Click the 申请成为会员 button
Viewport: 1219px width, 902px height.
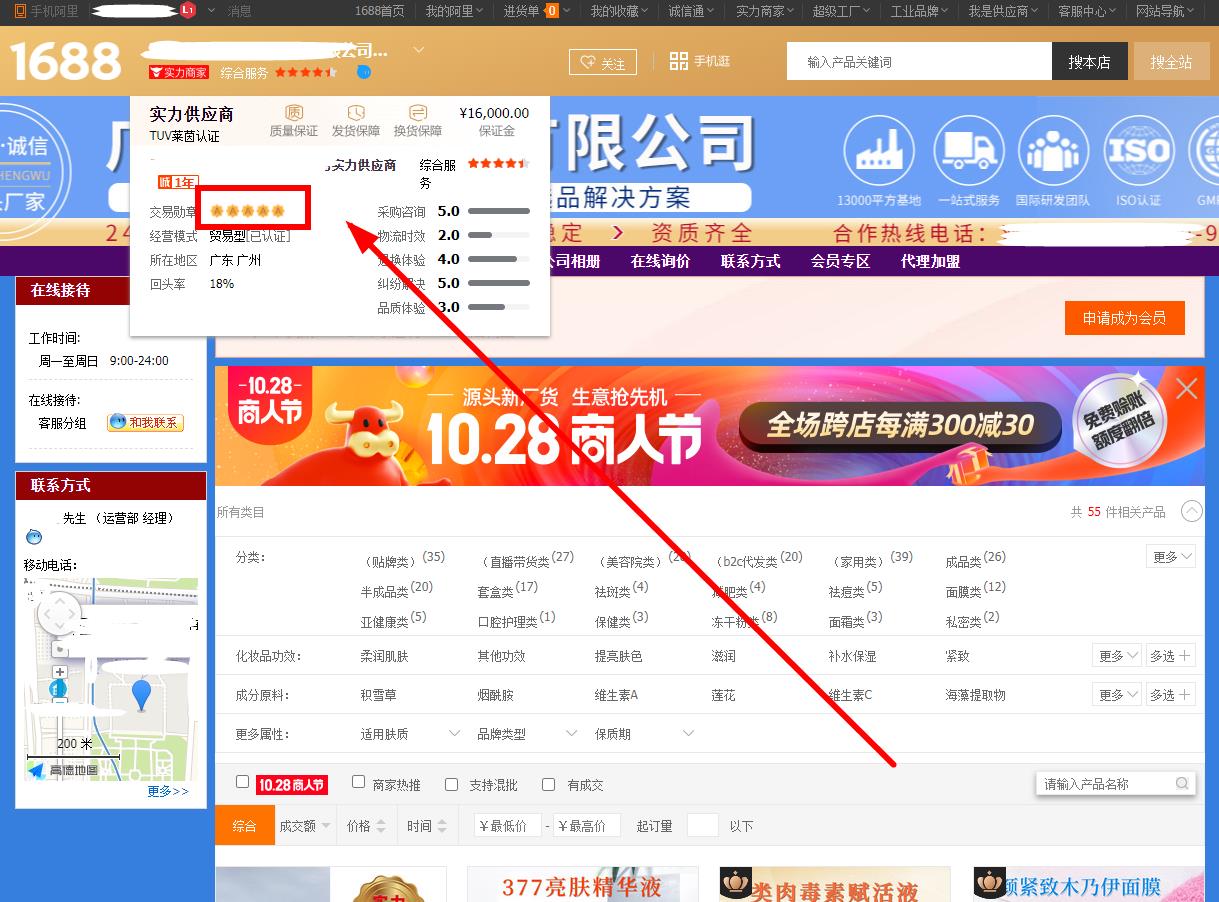[x=1124, y=318]
